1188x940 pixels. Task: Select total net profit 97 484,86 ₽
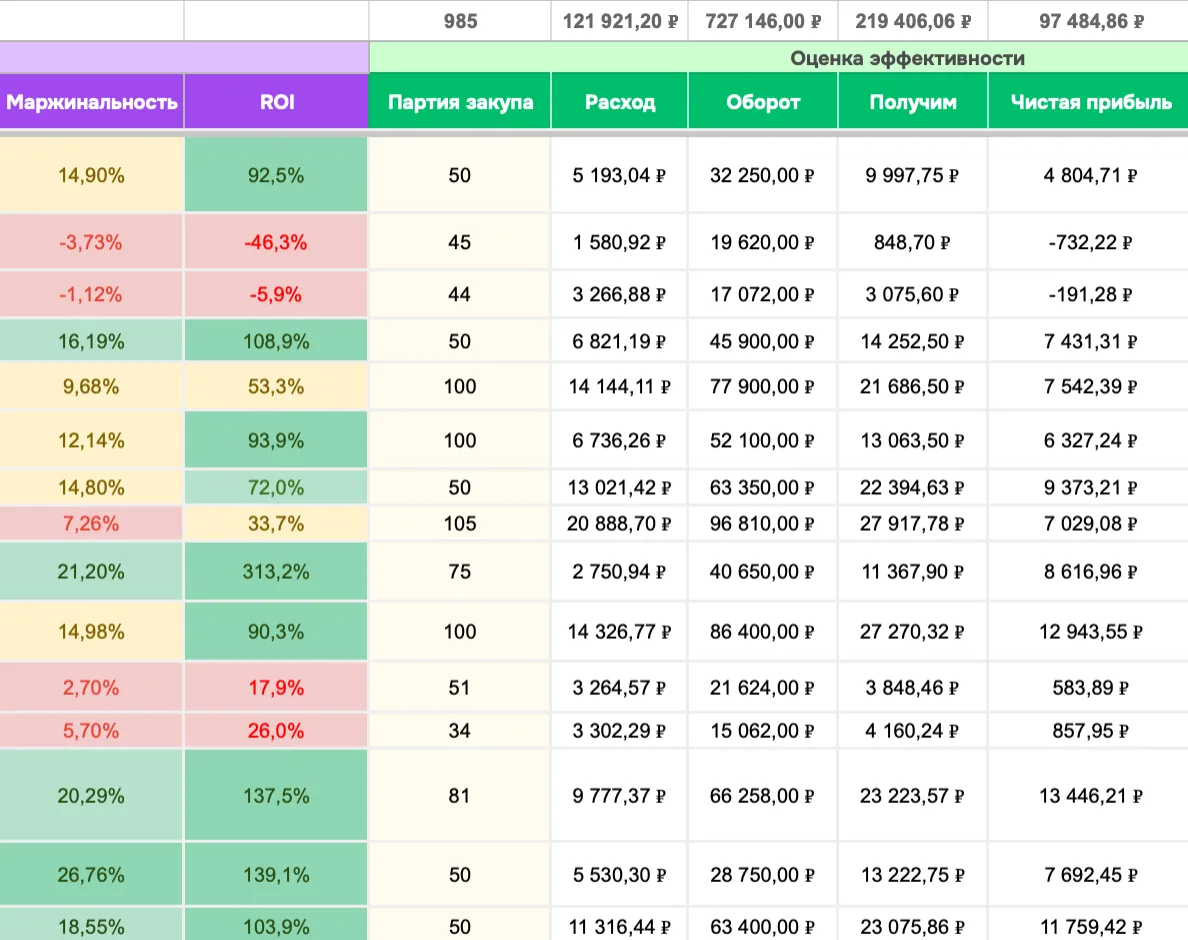pyautogui.click(x=1089, y=21)
